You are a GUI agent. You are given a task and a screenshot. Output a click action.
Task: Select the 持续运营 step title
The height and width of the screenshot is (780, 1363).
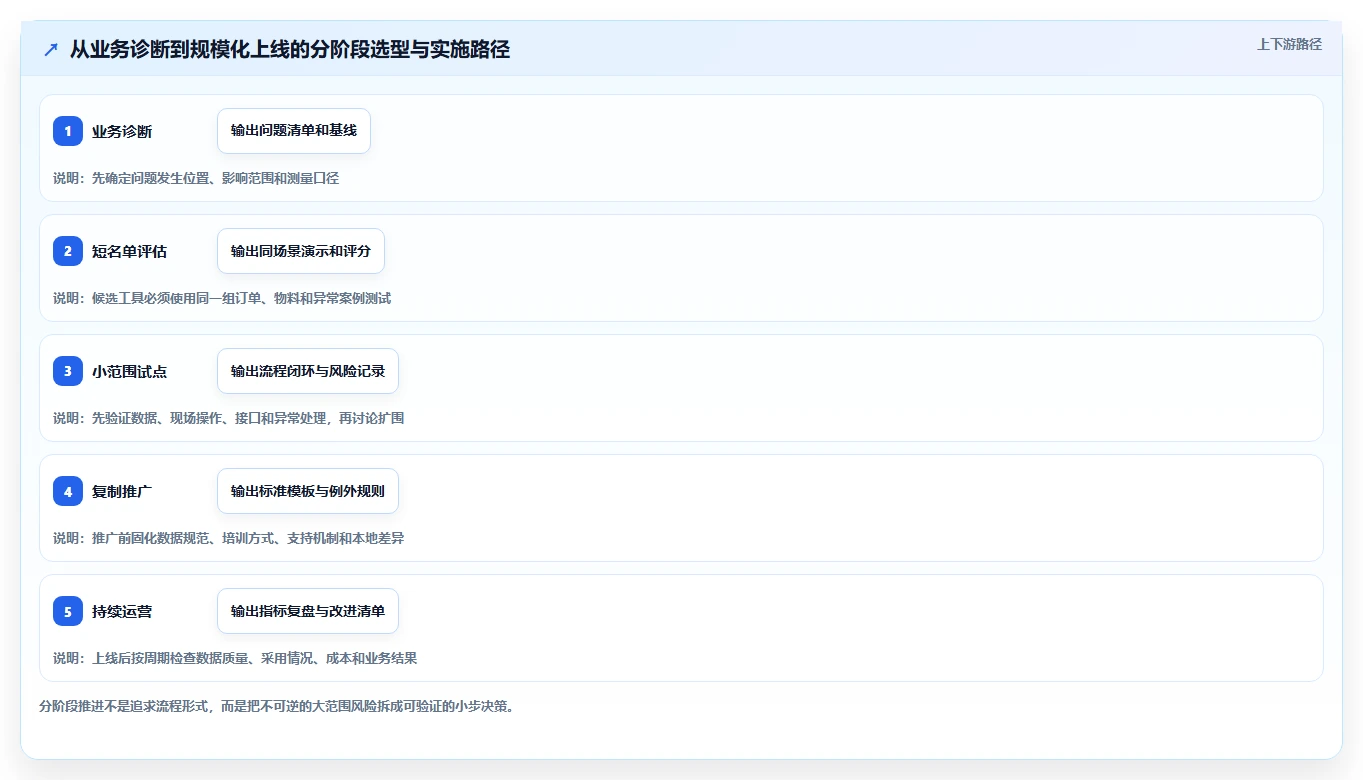point(122,612)
